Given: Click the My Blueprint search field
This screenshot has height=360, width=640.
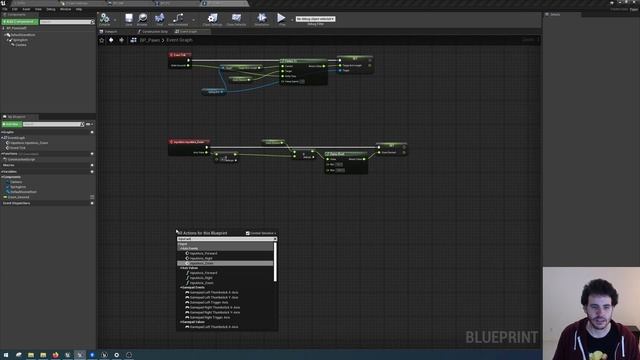Looking at the screenshot, I should [x=53, y=124].
